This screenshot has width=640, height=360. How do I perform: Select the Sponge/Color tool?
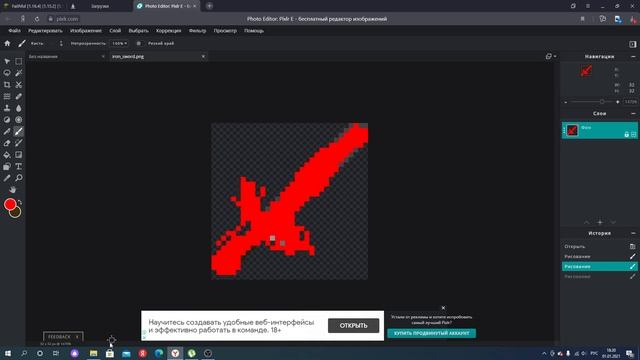pyautogui.click(x=19, y=120)
